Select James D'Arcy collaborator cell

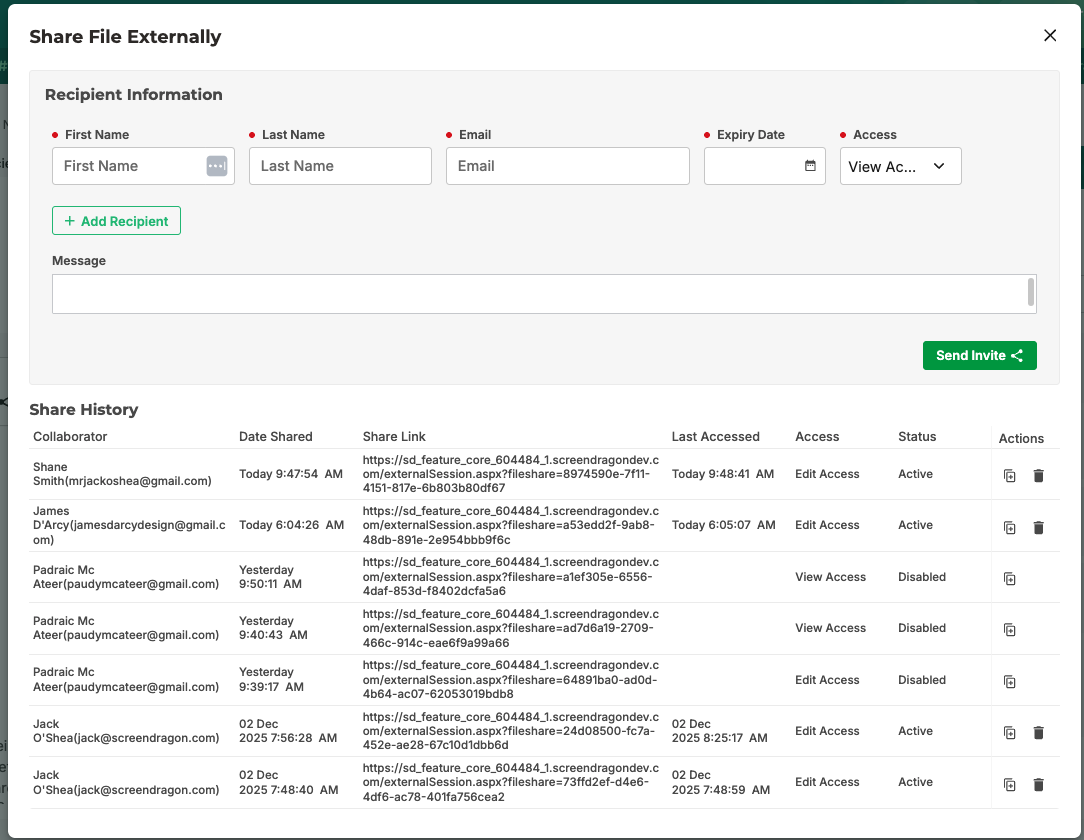pyautogui.click(x=129, y=525)
